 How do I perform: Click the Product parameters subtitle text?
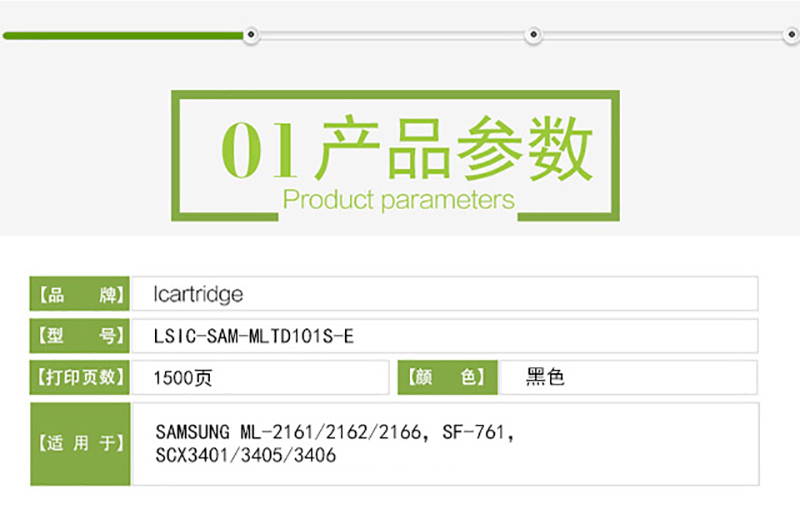point(398,199)
